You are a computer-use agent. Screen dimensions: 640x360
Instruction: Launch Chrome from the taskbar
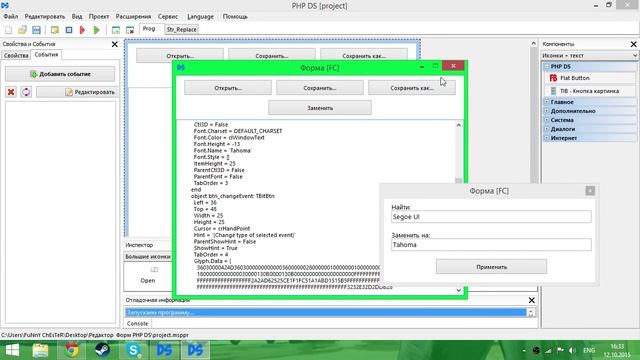[71, 350]
